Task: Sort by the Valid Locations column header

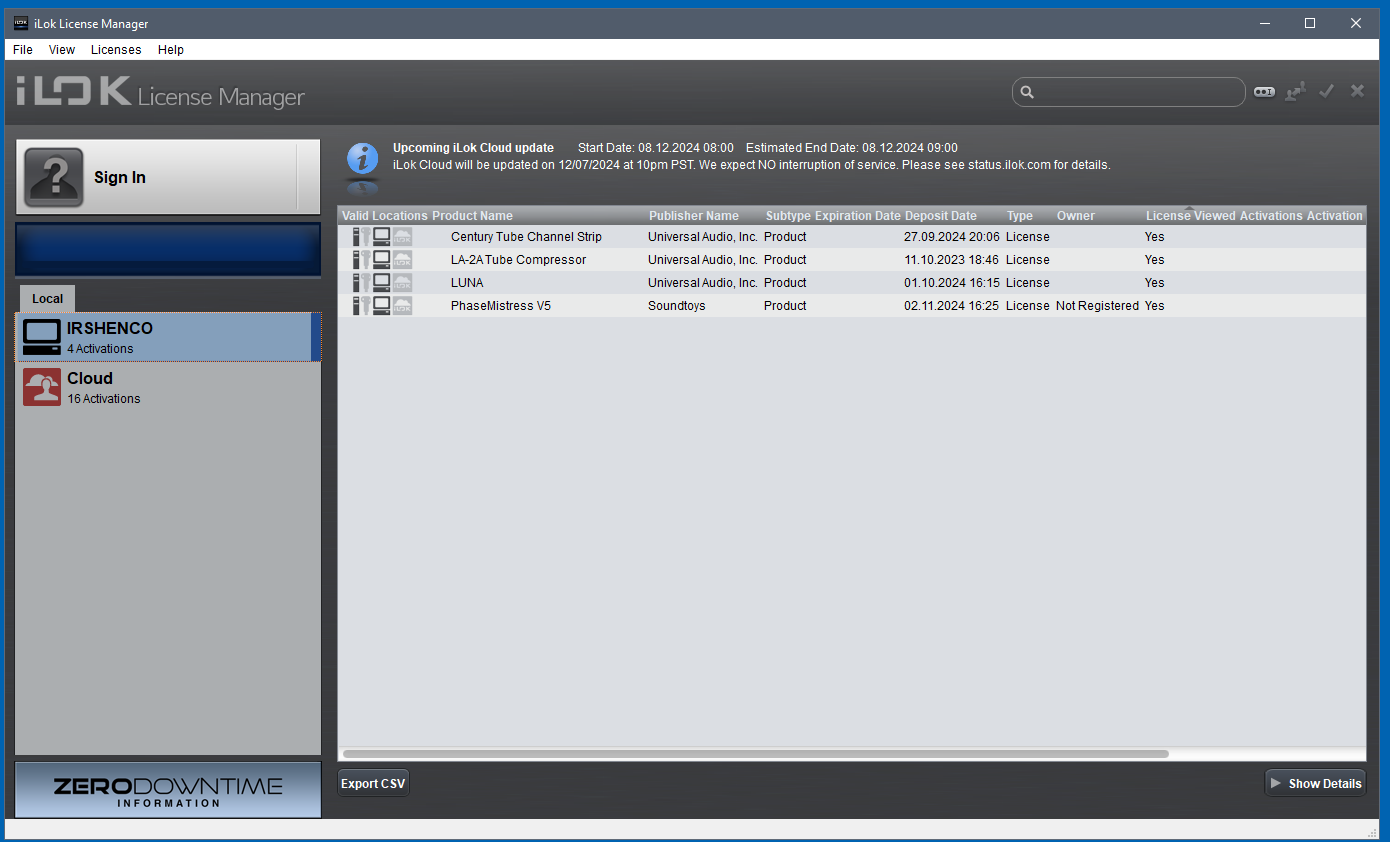Action: pyautogui.click(x=385, y=216)
